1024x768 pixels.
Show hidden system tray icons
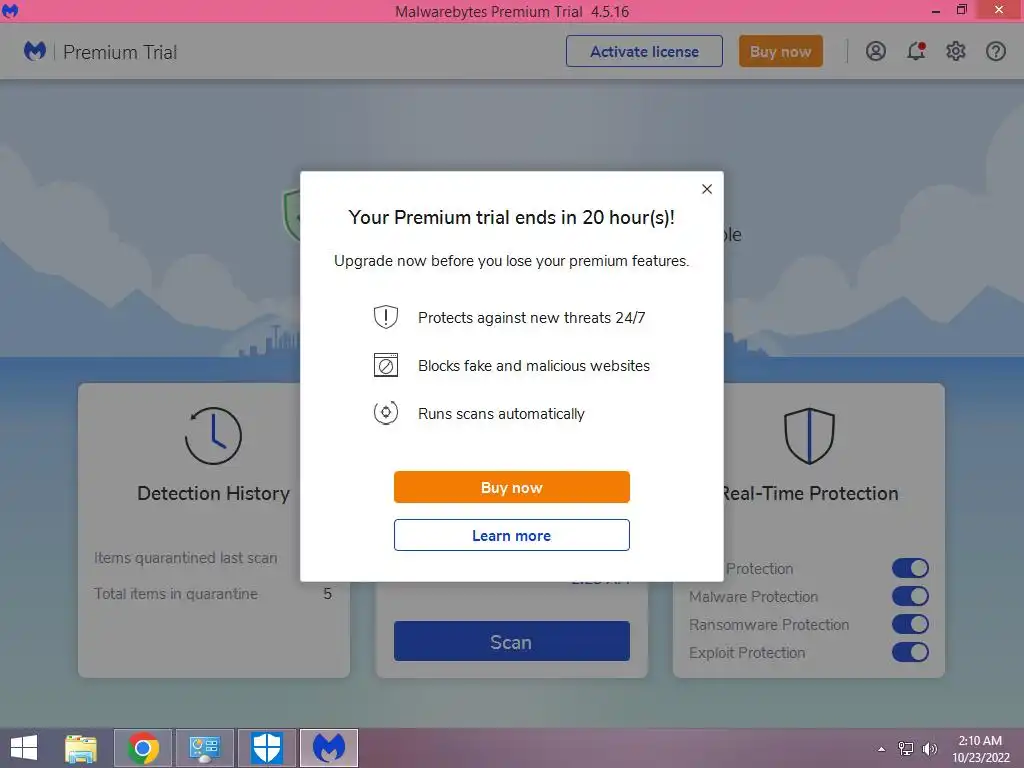tap(882, 749)
